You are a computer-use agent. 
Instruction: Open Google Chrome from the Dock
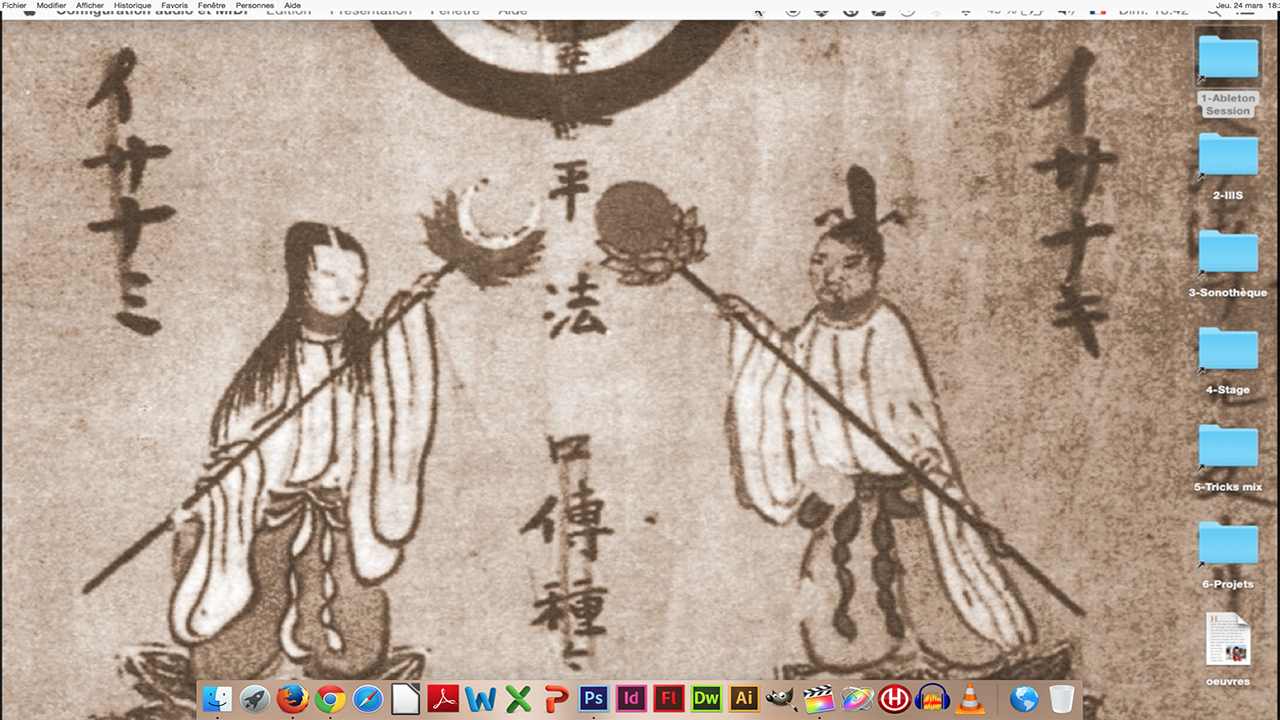tap(330, 699)
